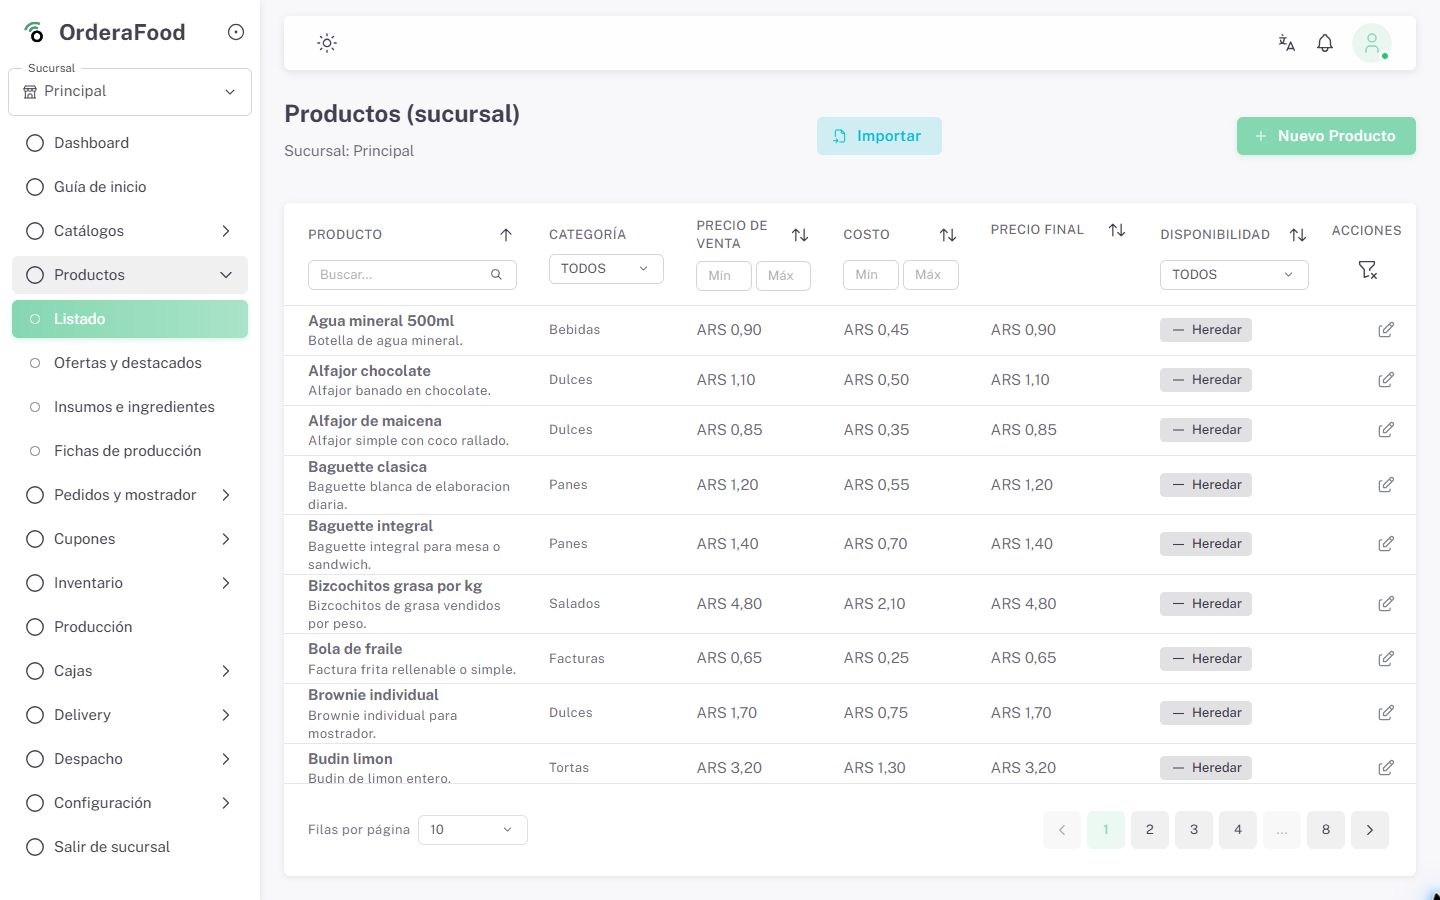Image resolution: width=1440 pixels, height=900 pixels.
Task: Sort by Precio final arrows
Action: [x=1117, y=230]
